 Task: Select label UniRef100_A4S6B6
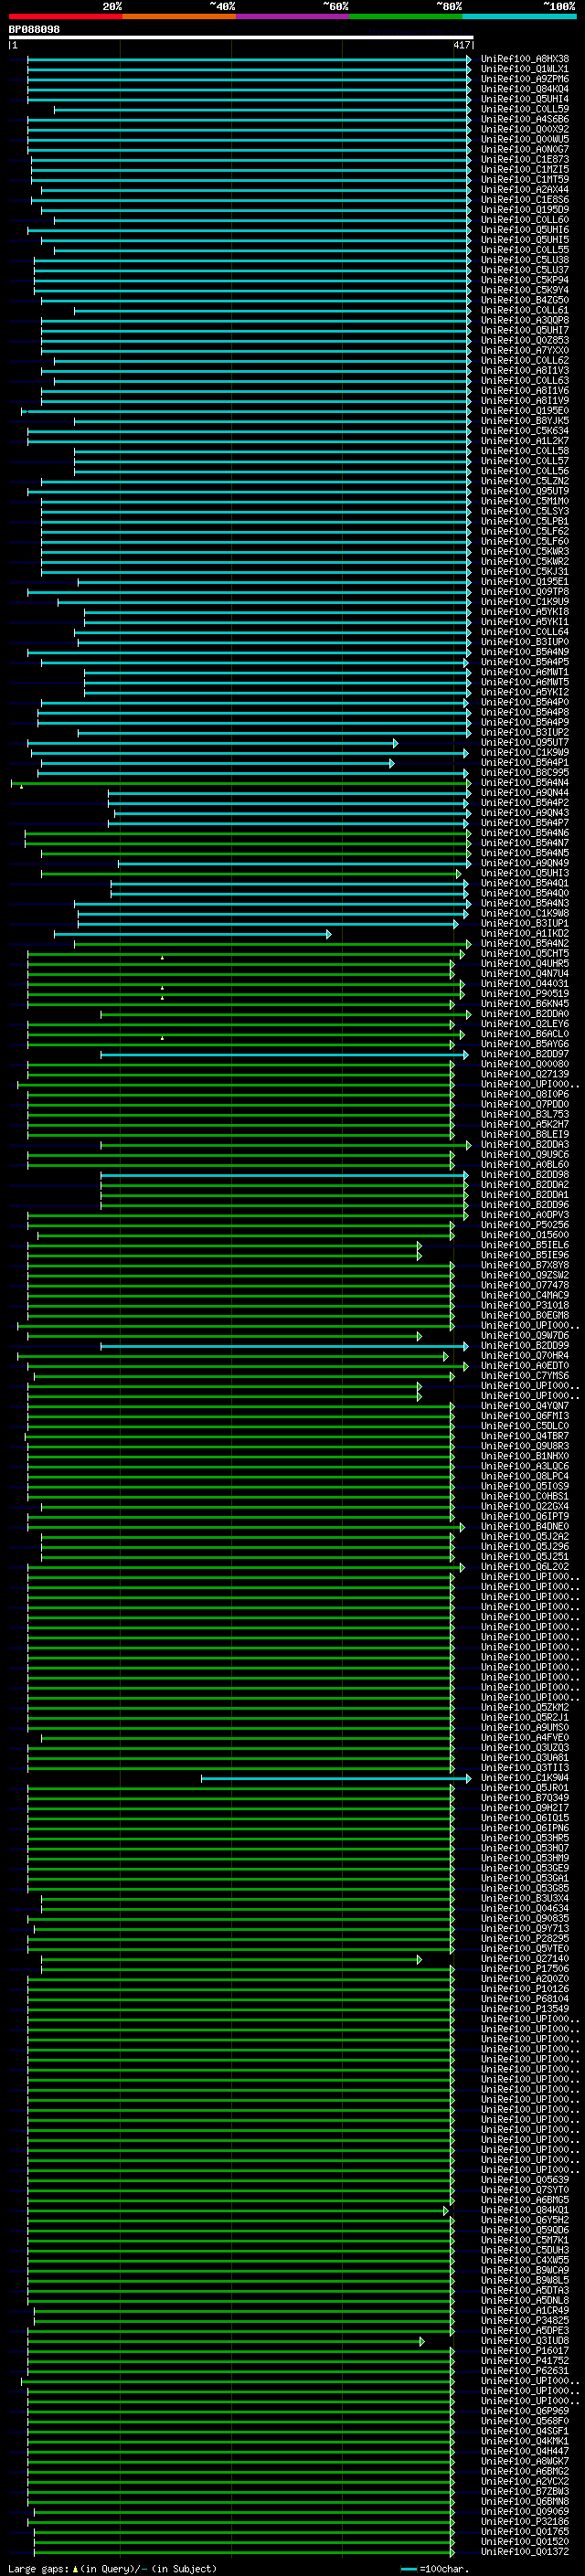pos(525,119)
